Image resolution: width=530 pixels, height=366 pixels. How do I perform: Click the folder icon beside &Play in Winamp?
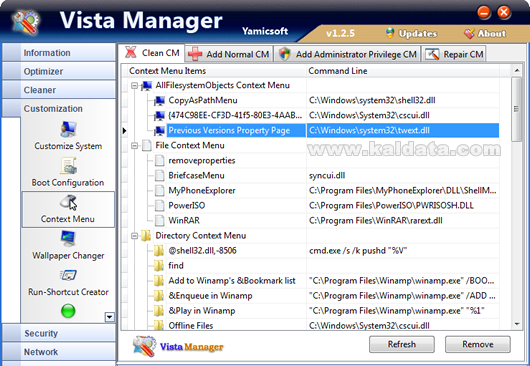point(159,311)
